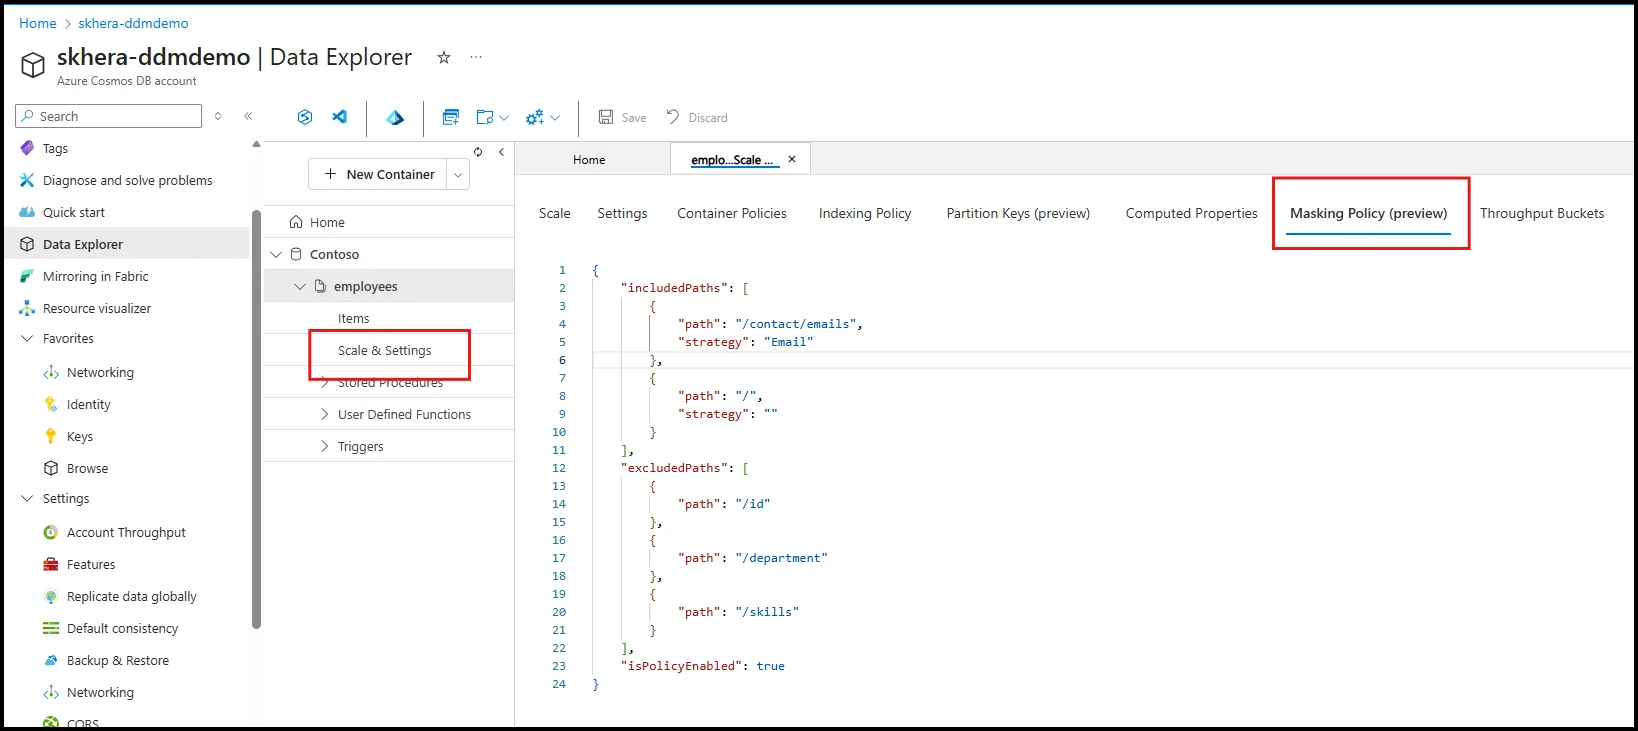This screenshot has height=731, width=1638.
Task: Click the New Container button
Action: click(x=379, y=174)
